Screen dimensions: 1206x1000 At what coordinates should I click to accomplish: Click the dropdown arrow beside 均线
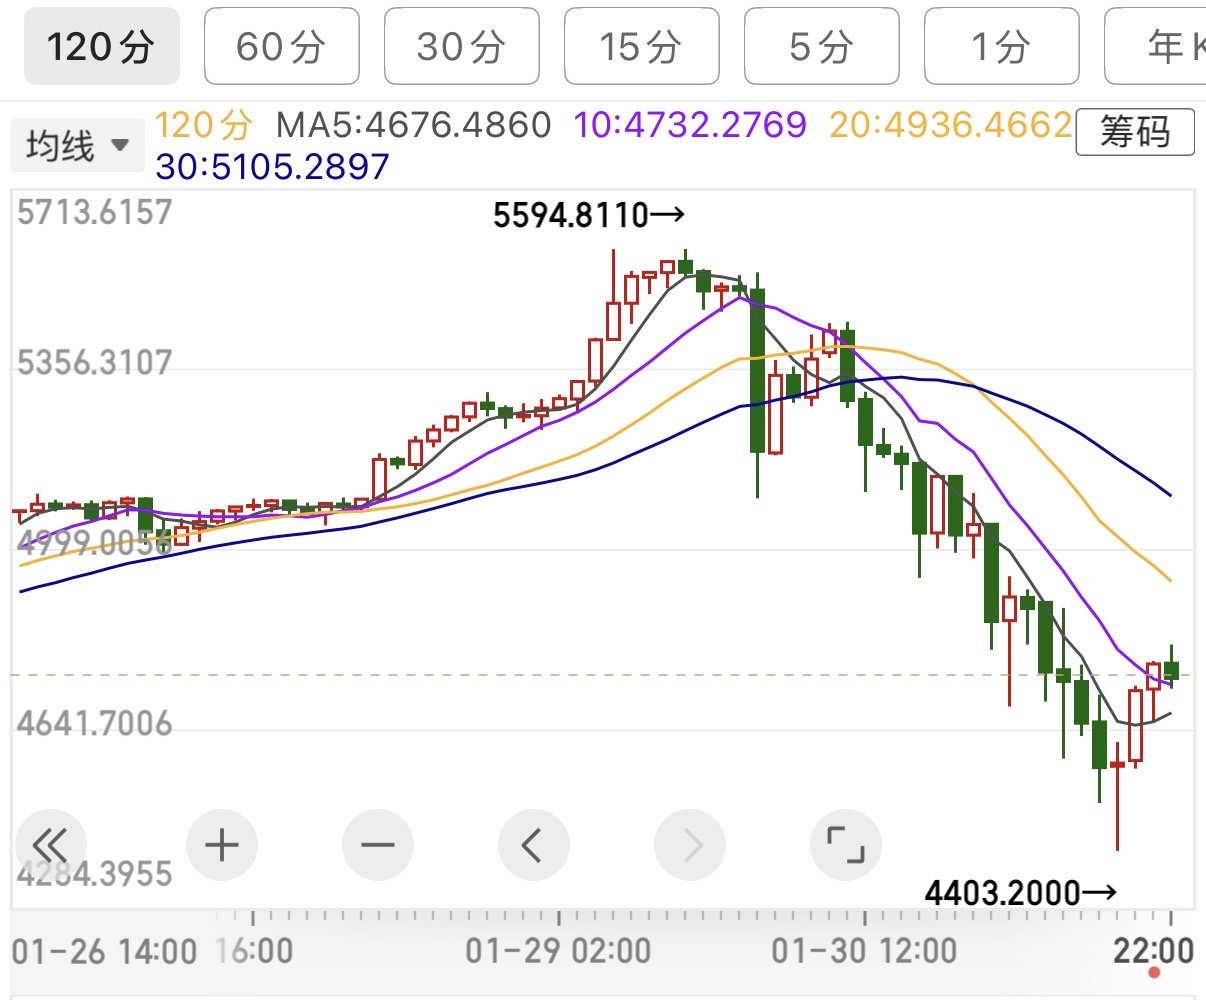click(120, 146)
